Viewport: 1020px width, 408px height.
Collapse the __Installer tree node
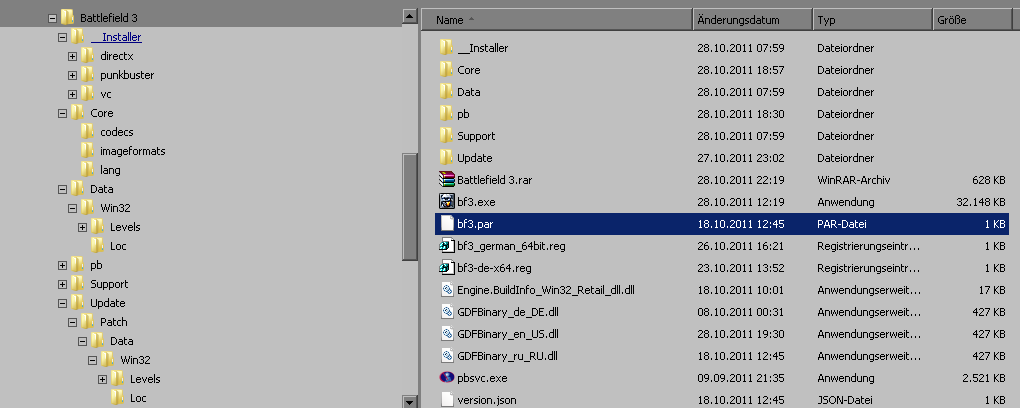(x=62, y=37)
